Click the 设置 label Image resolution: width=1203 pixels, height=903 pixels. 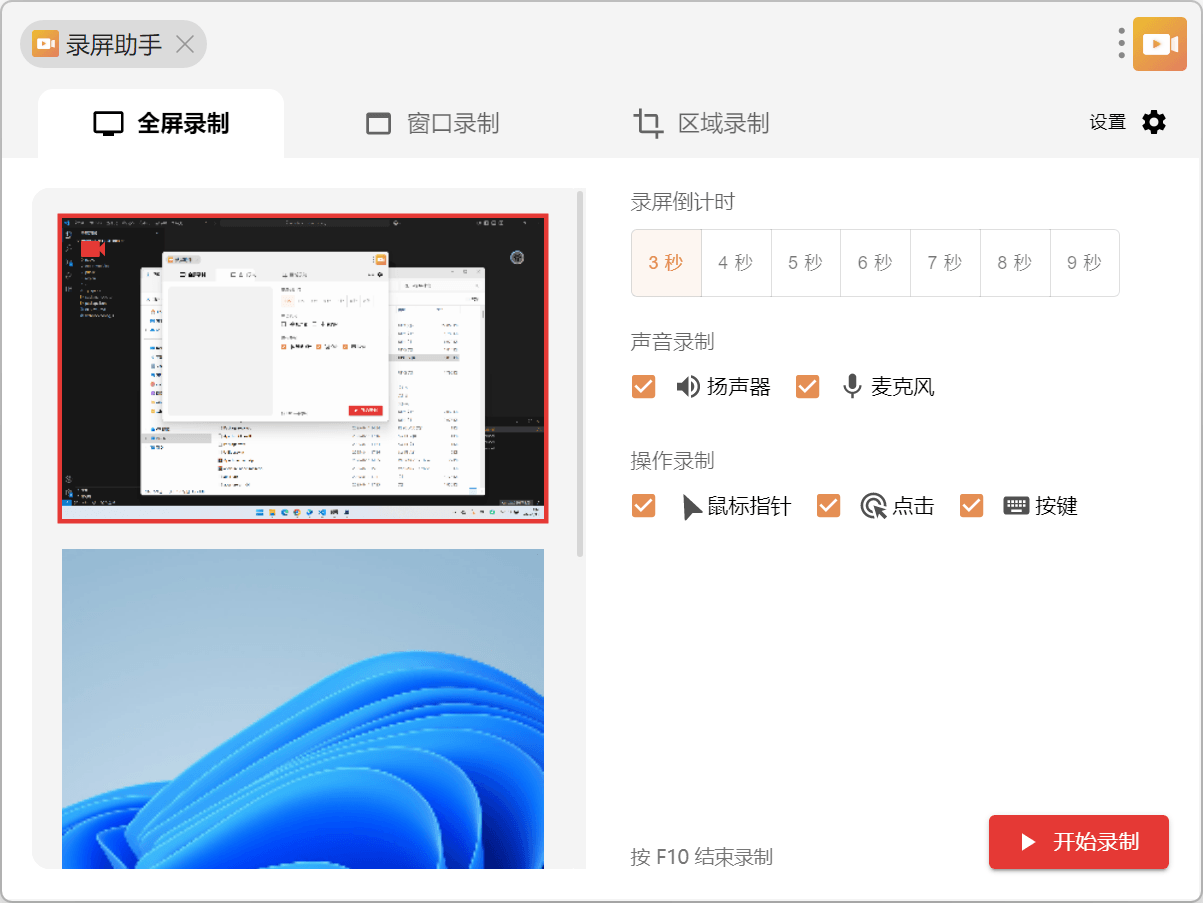coord(1108,123)
